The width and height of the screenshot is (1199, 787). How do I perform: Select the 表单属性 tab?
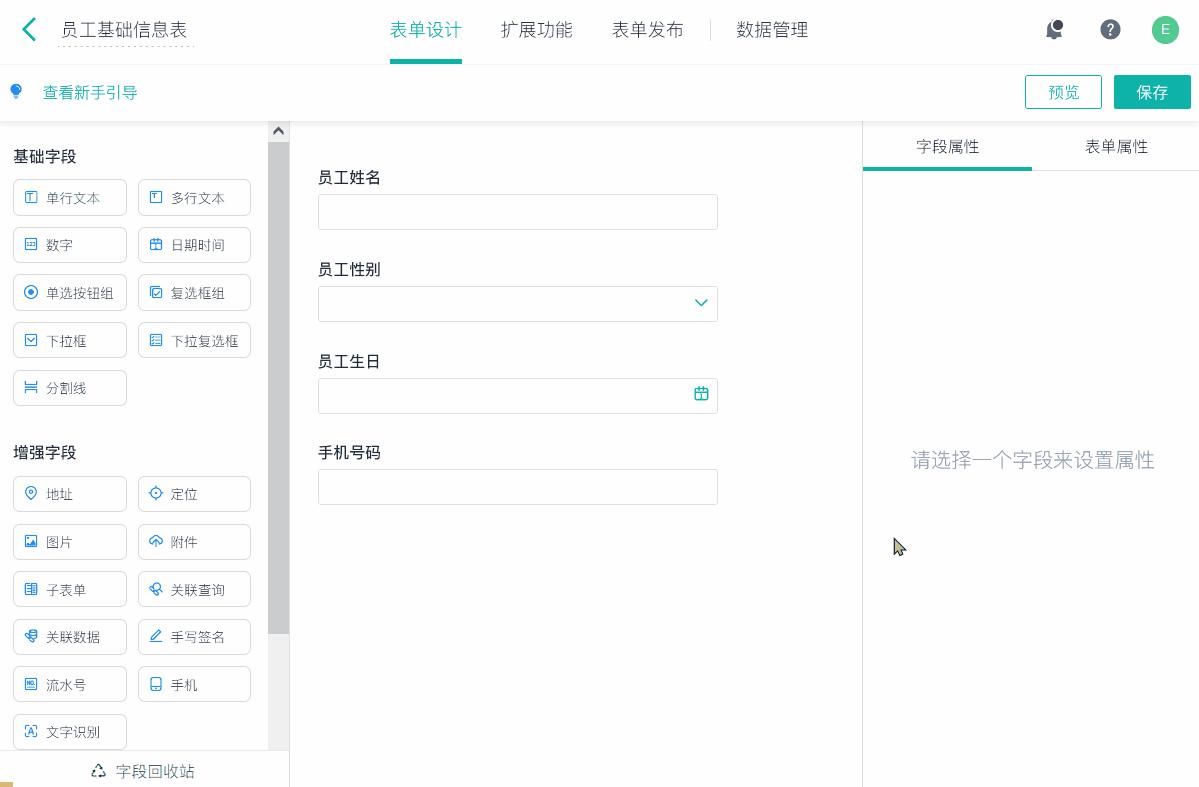tap(1116, 147)
